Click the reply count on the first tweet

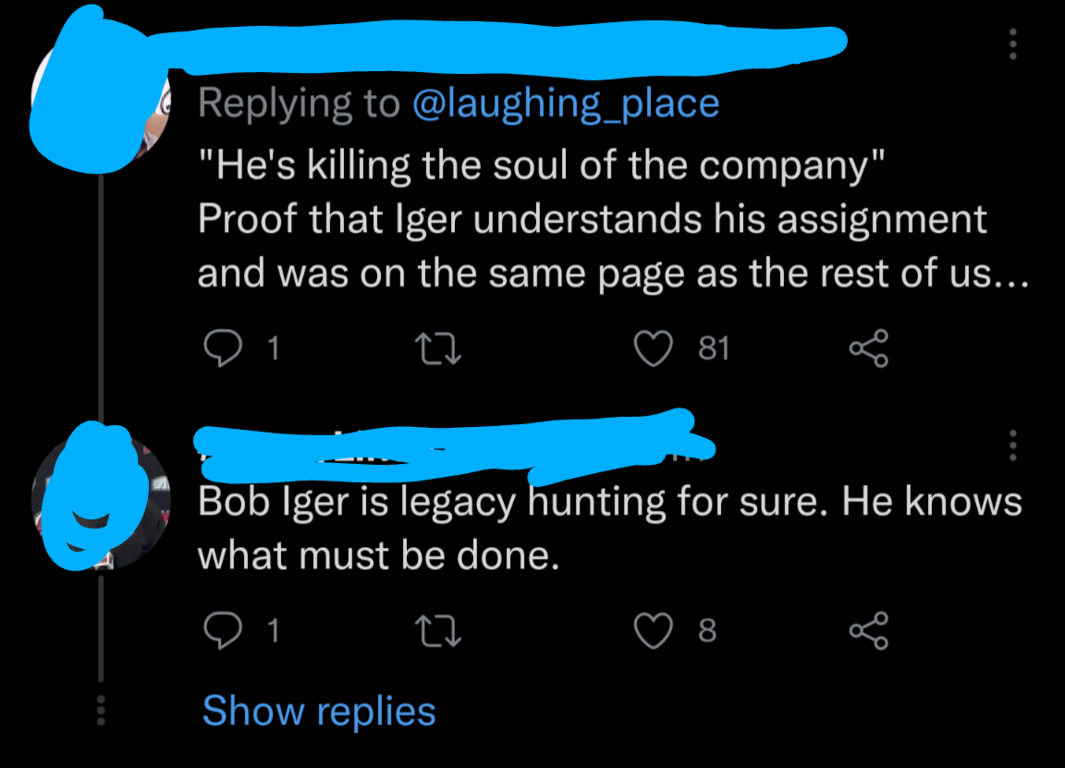(x=275, y=348)
